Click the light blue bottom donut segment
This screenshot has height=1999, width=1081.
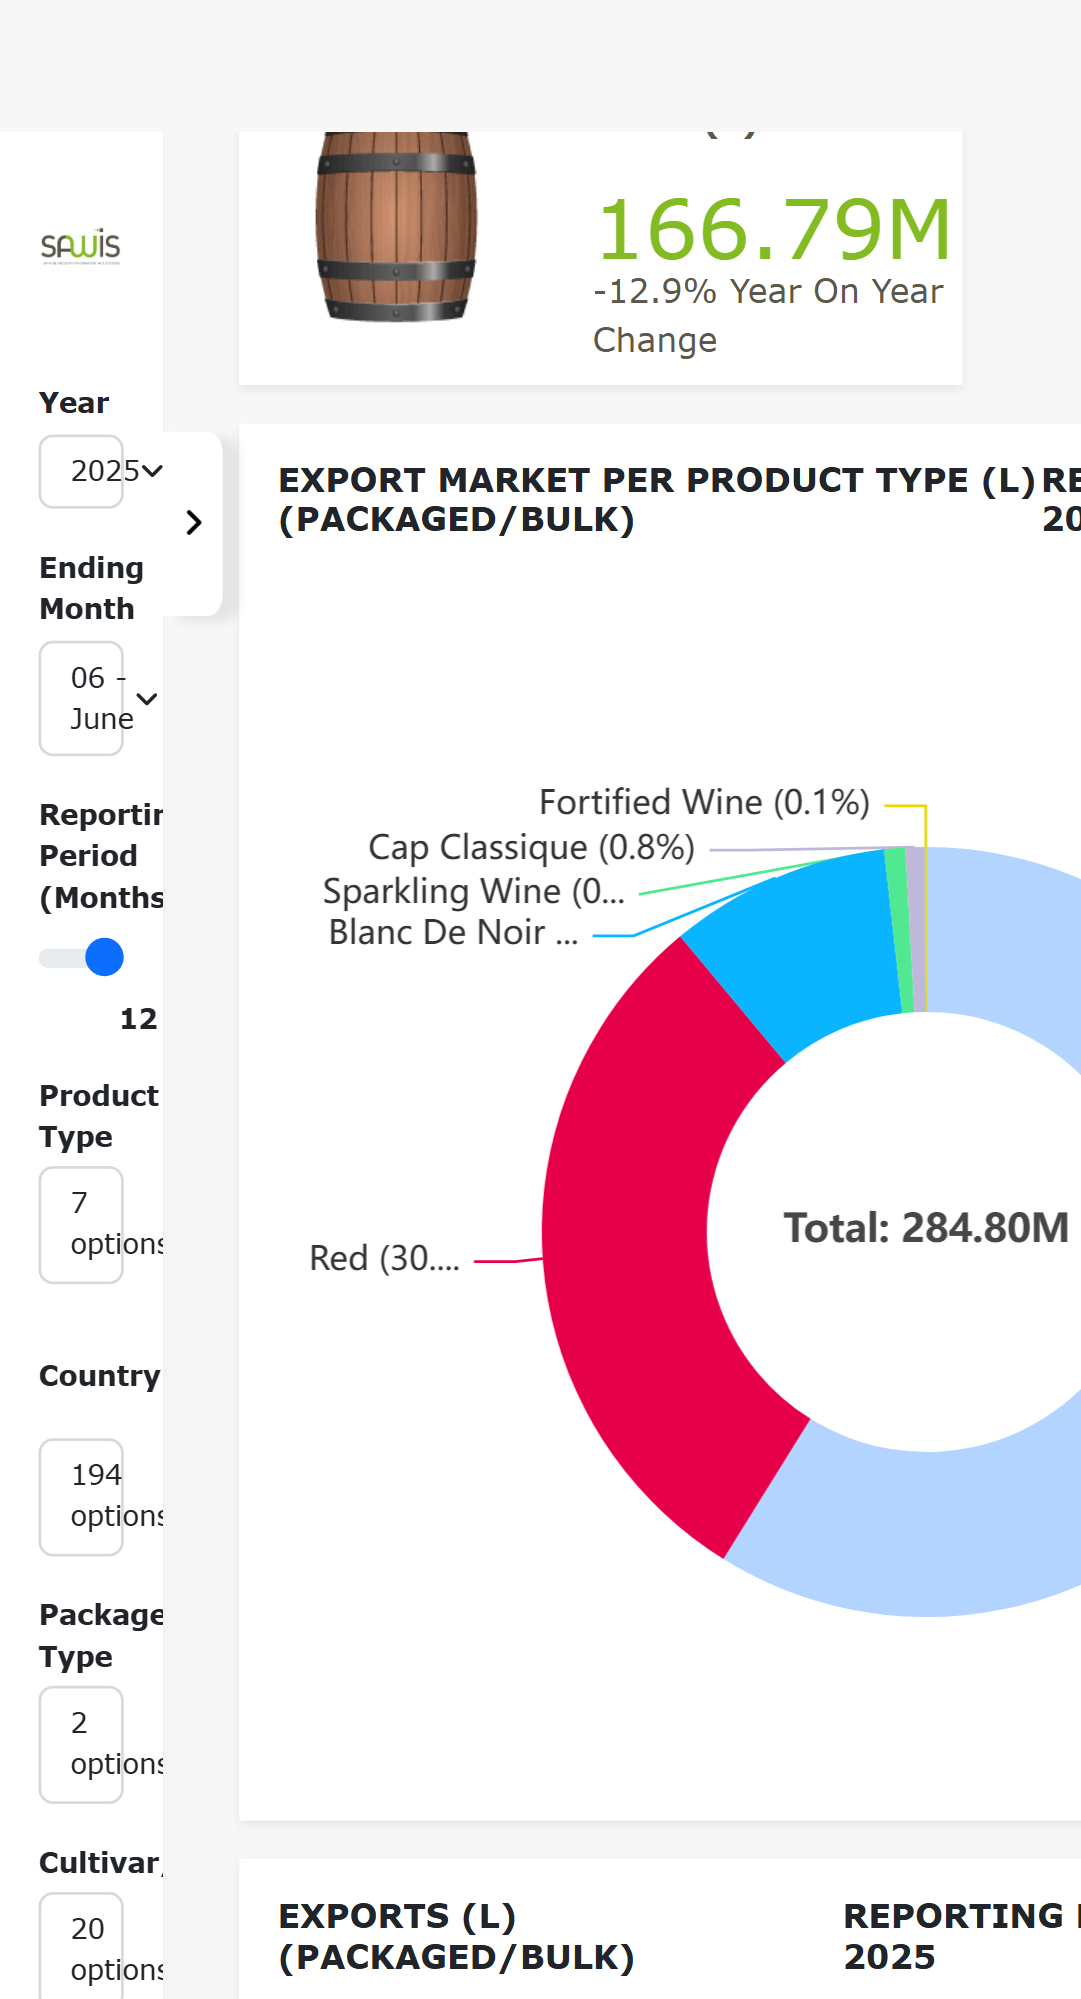900,1530
